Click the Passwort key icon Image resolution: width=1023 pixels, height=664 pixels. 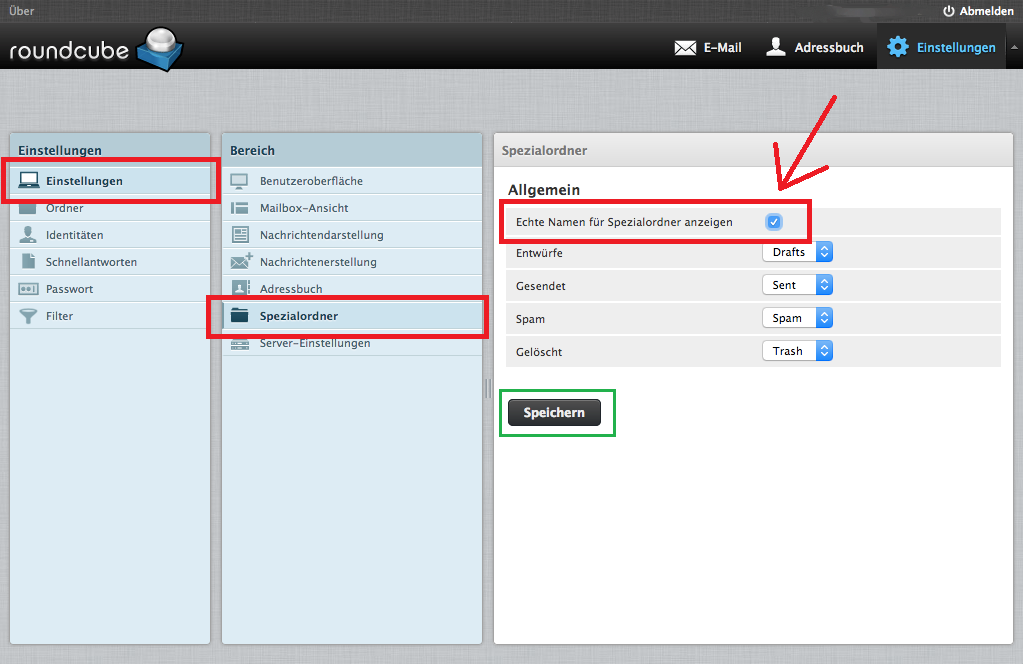click(28, 288)
